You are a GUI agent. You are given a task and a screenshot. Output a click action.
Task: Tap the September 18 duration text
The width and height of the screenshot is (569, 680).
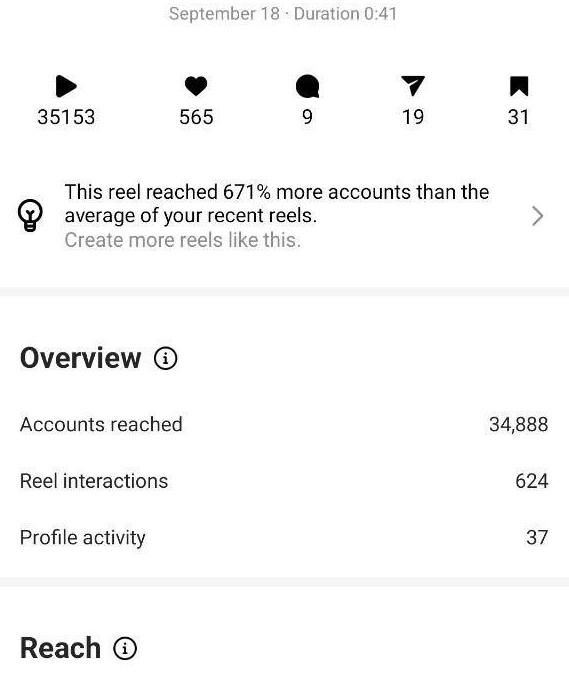point(283,14)
